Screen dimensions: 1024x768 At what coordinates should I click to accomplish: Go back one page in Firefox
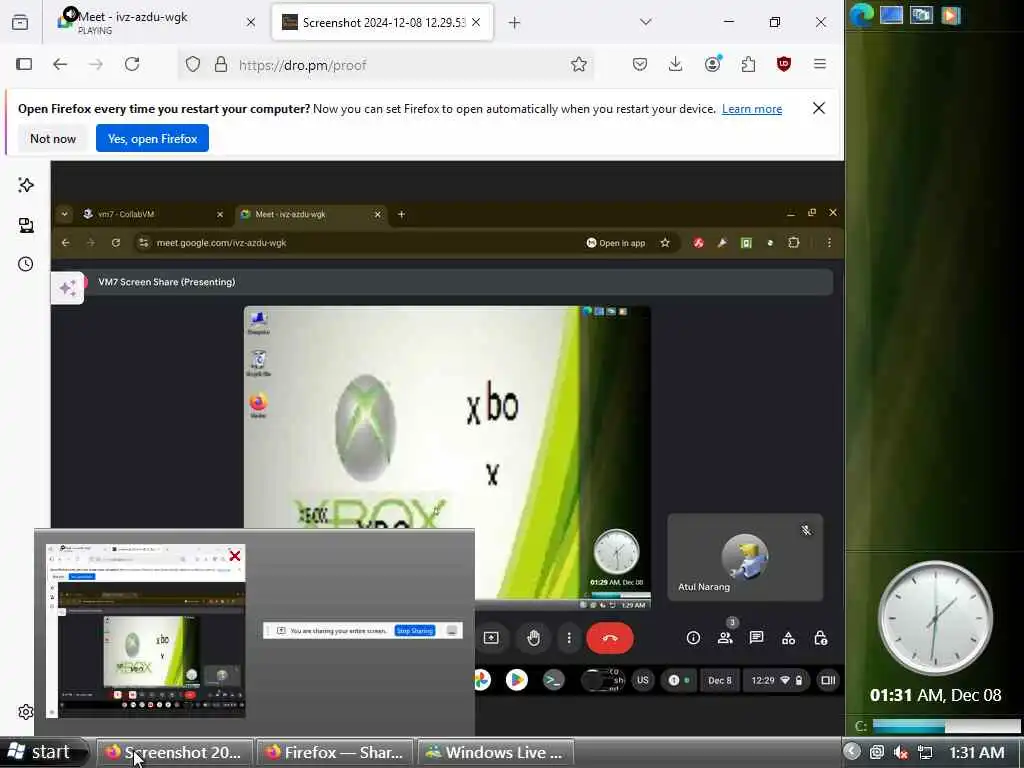coord(60,64)
